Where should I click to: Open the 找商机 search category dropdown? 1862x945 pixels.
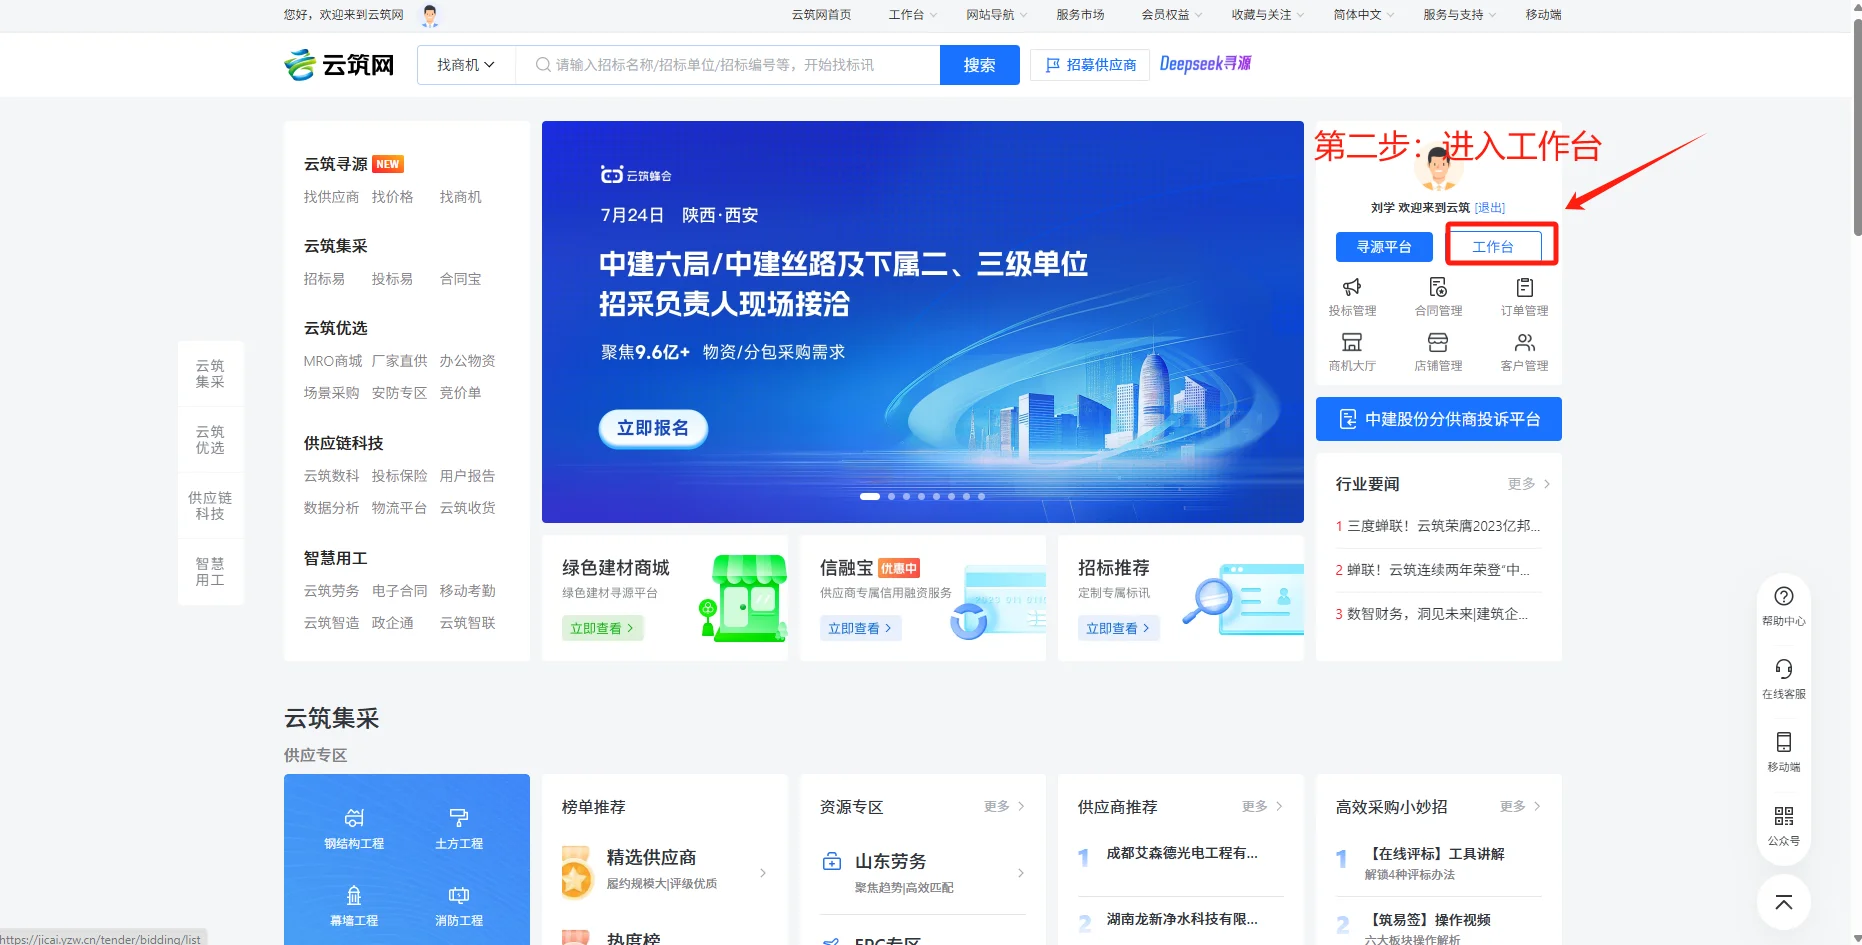[464, 64]
